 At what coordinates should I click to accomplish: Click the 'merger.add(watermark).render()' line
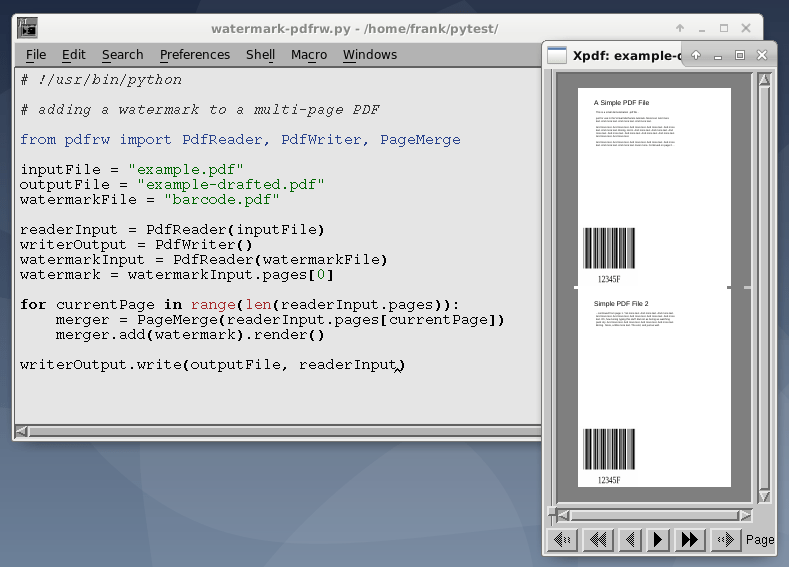click(190, 335)
